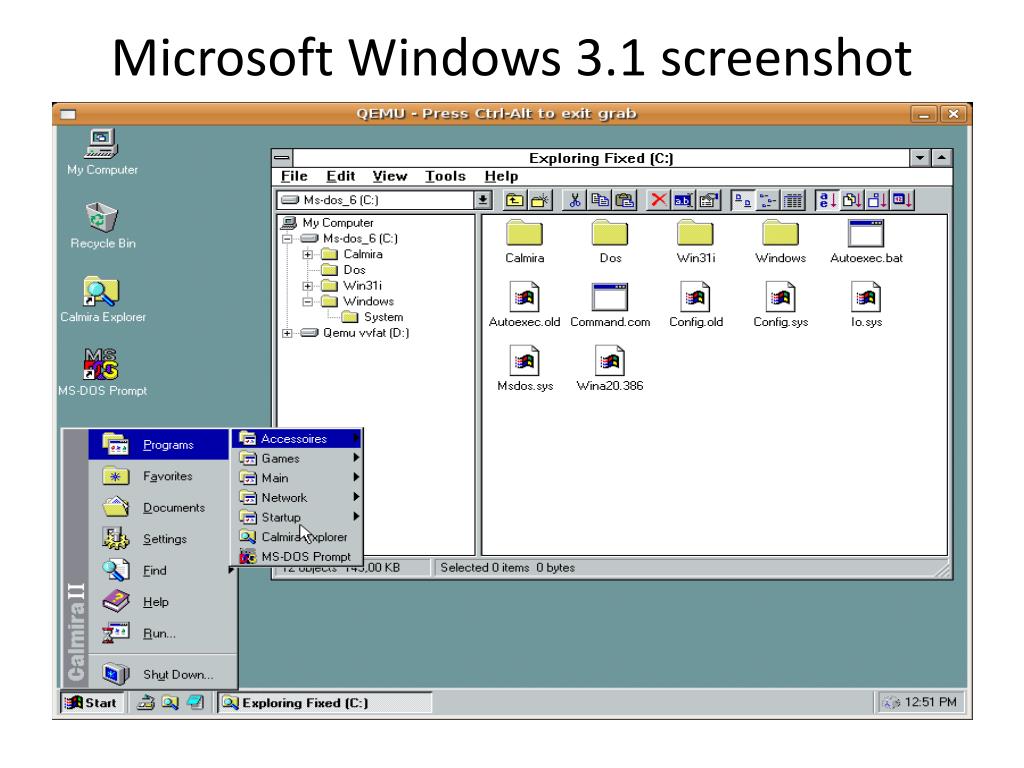Click the Rename toolbar icon

coord(683,200)
